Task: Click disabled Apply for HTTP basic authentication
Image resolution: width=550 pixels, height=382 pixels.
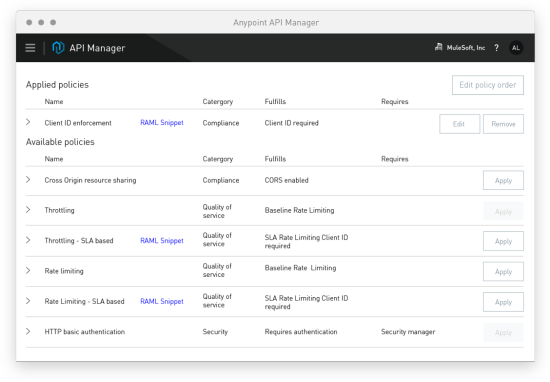Action: pyautogui.click(x=503, y=332)
